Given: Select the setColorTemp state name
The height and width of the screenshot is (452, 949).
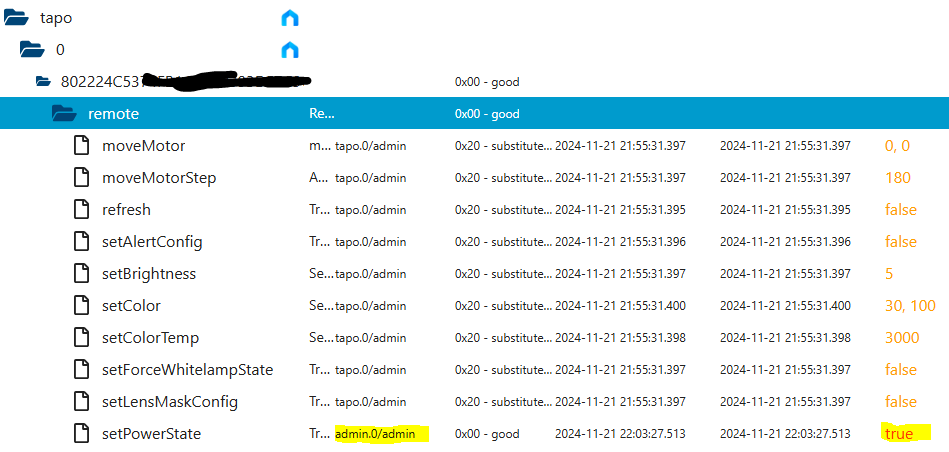Looking at the screenshot, I should pos(151,338).
